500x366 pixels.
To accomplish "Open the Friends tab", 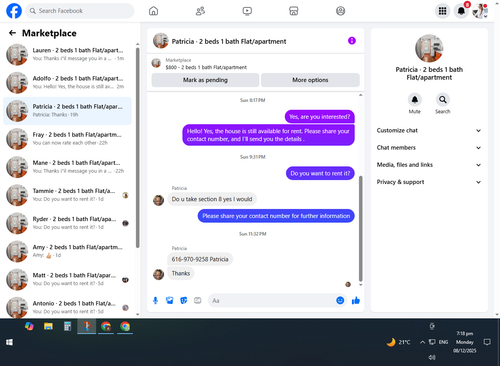I will point(200,11).
